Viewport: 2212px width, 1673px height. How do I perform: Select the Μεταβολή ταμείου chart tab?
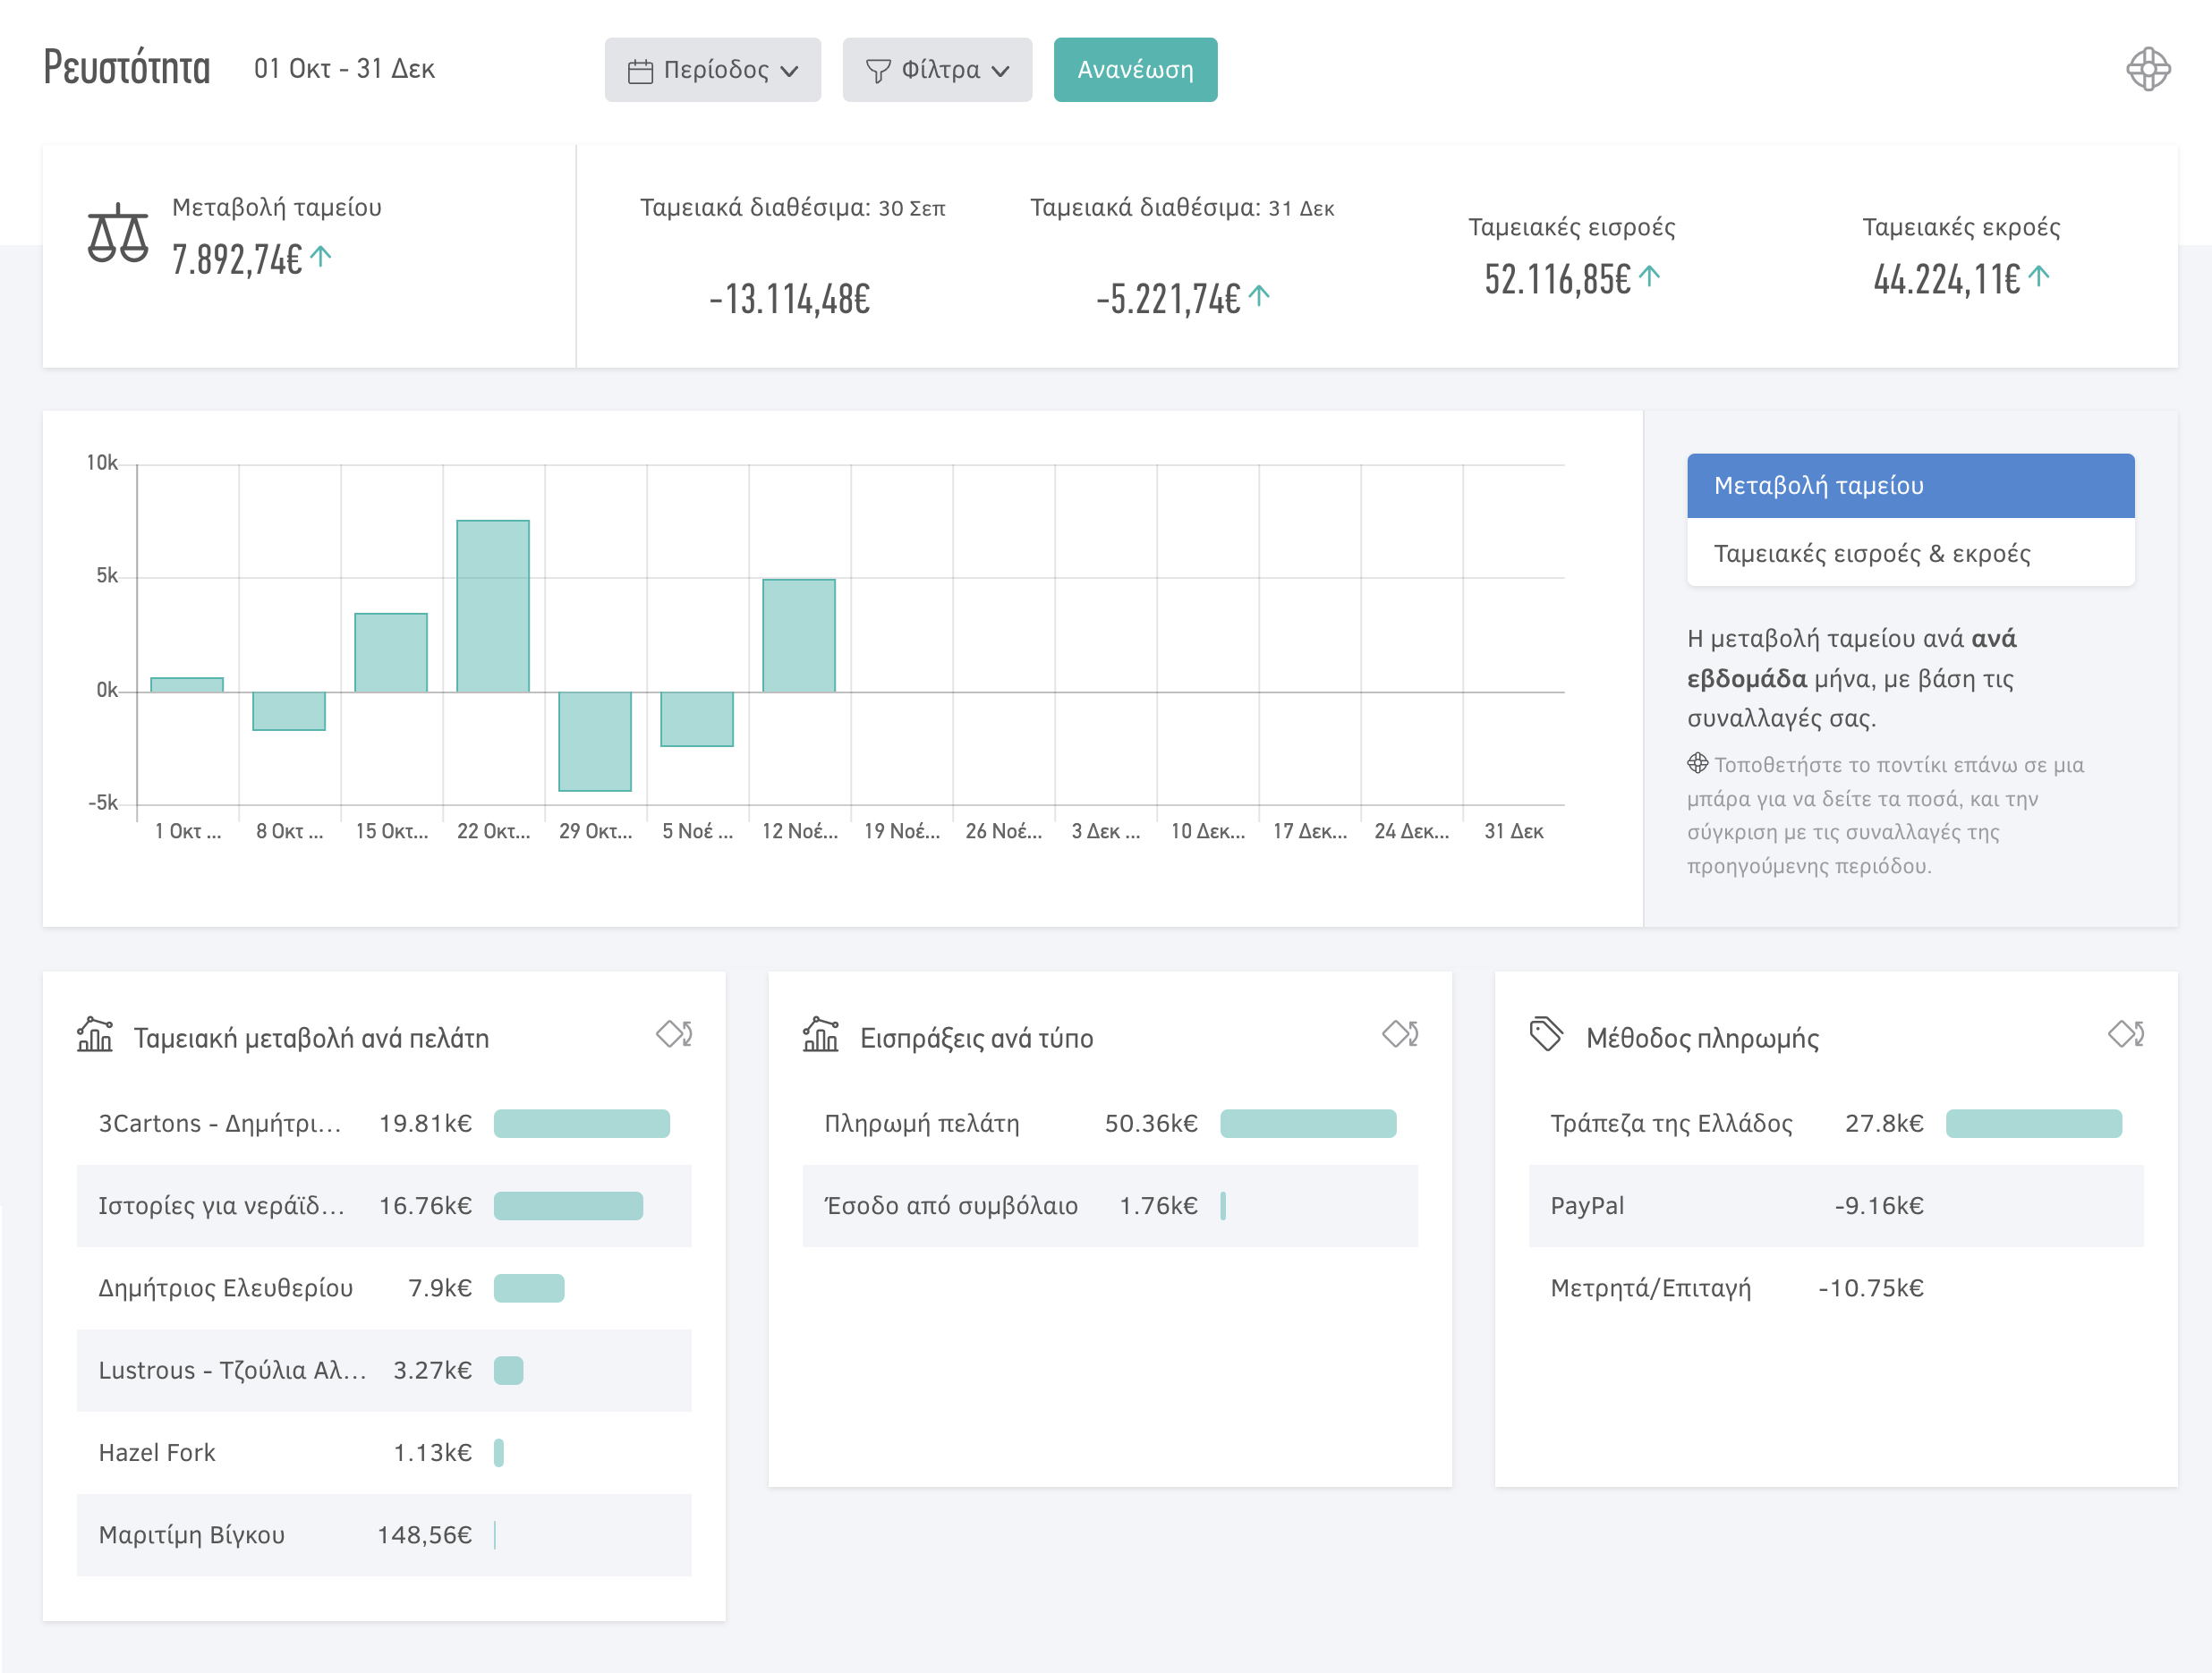(1910, 486)
